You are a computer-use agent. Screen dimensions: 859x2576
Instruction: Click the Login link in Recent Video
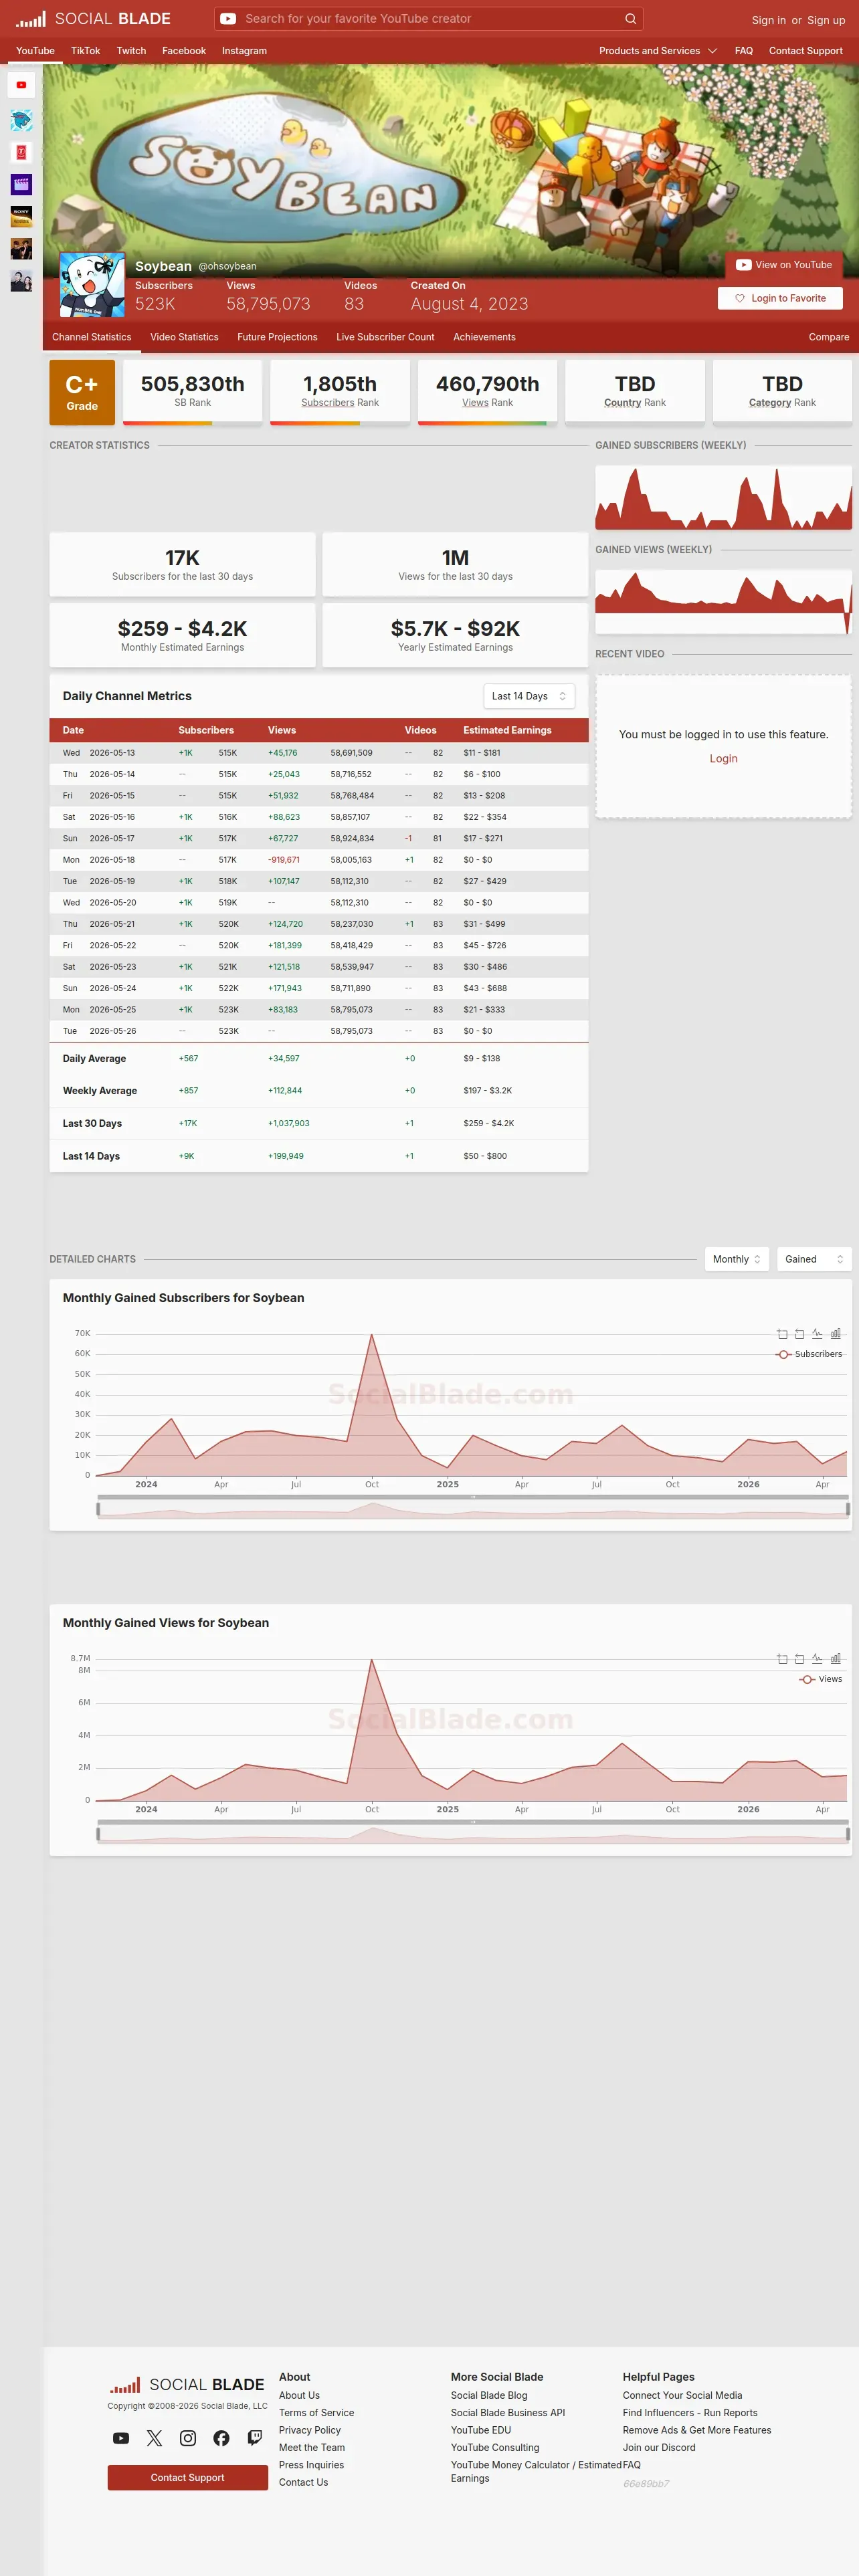click(x=723, y=759)
